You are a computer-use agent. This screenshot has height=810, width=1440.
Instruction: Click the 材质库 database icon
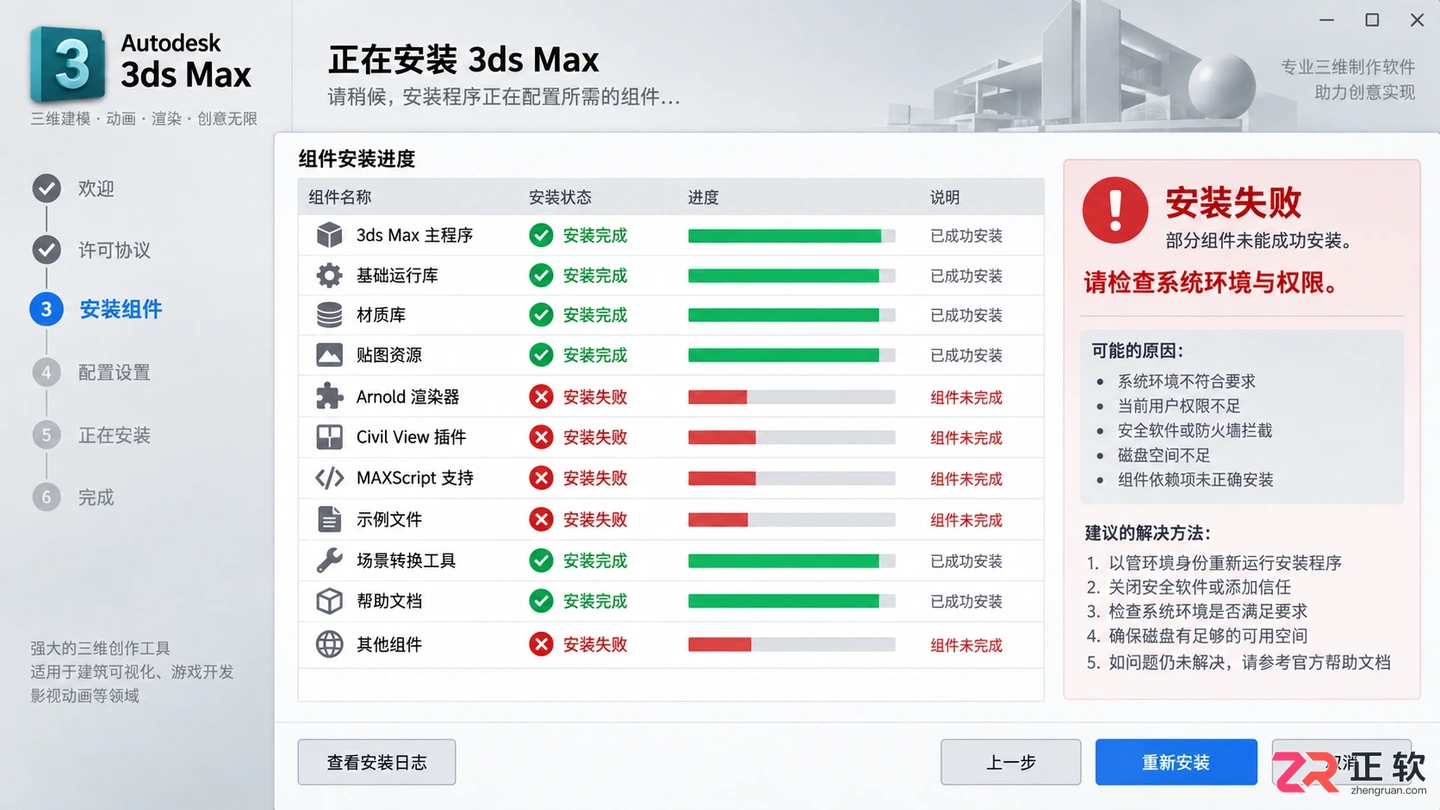point(329,315)
